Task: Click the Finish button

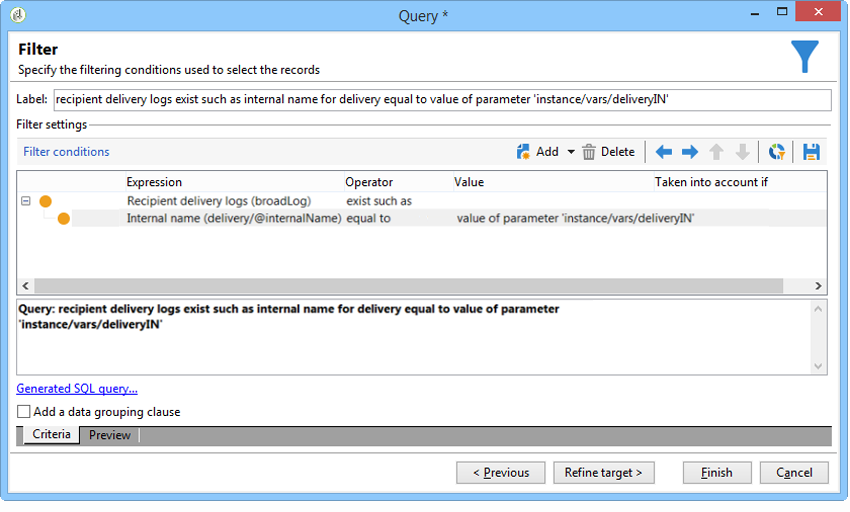Action: pyautogui.click(x=717, y=473)
